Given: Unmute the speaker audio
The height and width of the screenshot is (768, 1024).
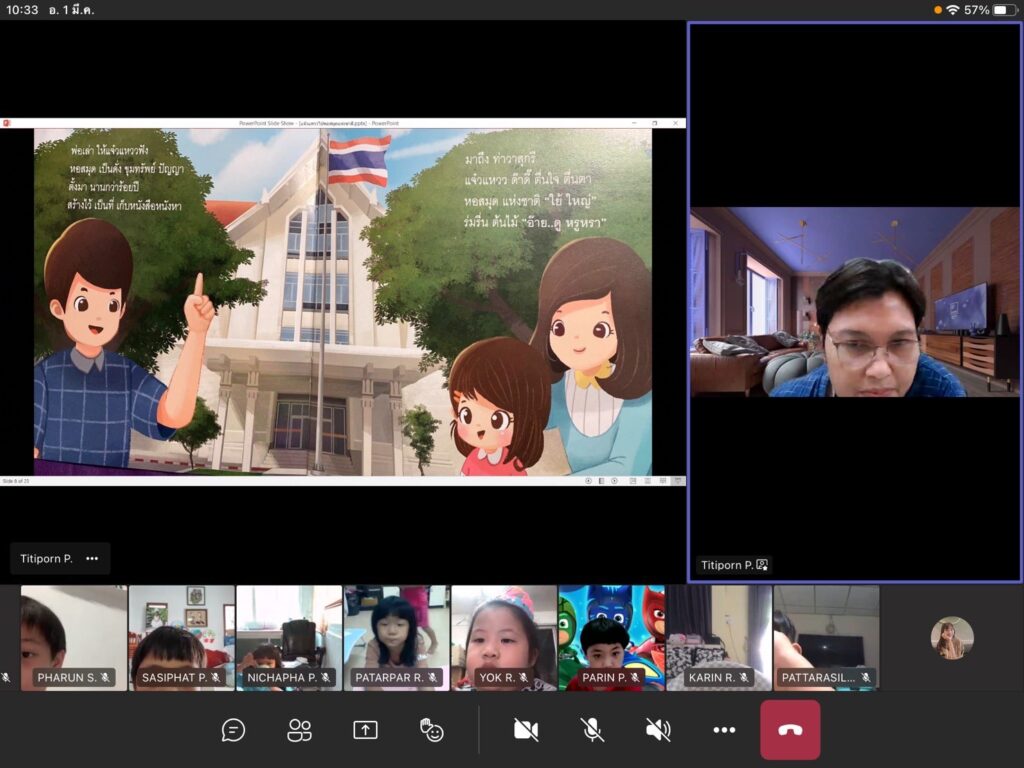Looking at the screenshot, I should pyautogui.click(x=658, y=730).
